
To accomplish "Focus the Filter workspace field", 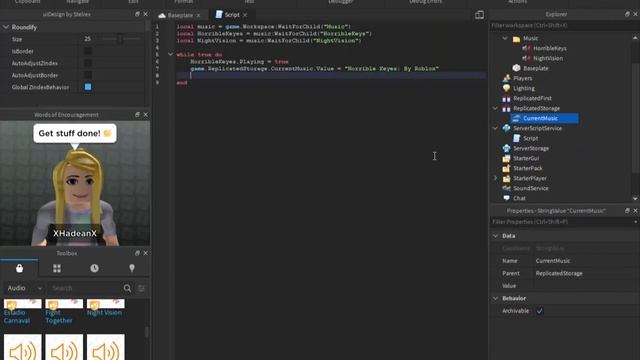I will click(x=563, y=25).
